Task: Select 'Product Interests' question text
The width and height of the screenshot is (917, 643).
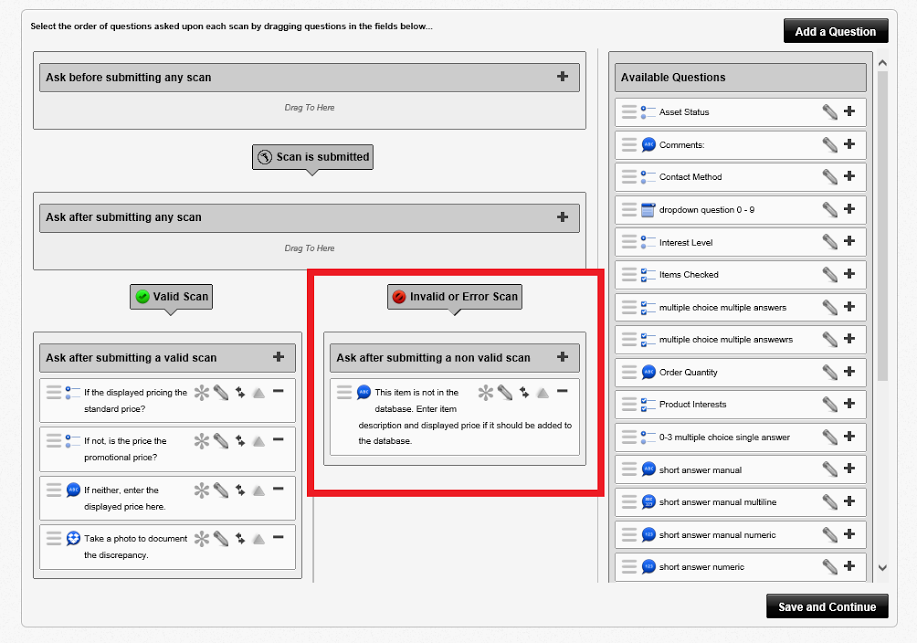Action: point(692,404)
